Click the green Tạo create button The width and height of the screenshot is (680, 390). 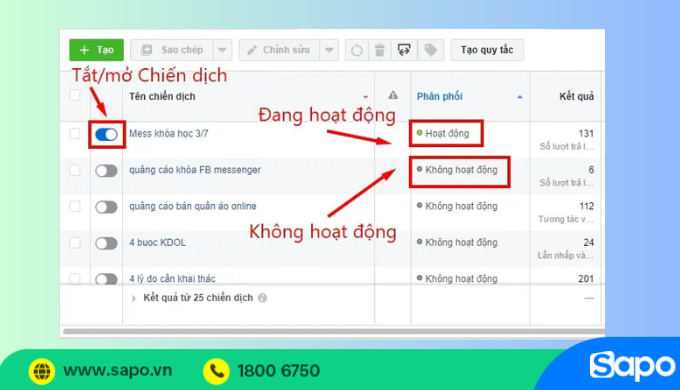pos(96,50)
